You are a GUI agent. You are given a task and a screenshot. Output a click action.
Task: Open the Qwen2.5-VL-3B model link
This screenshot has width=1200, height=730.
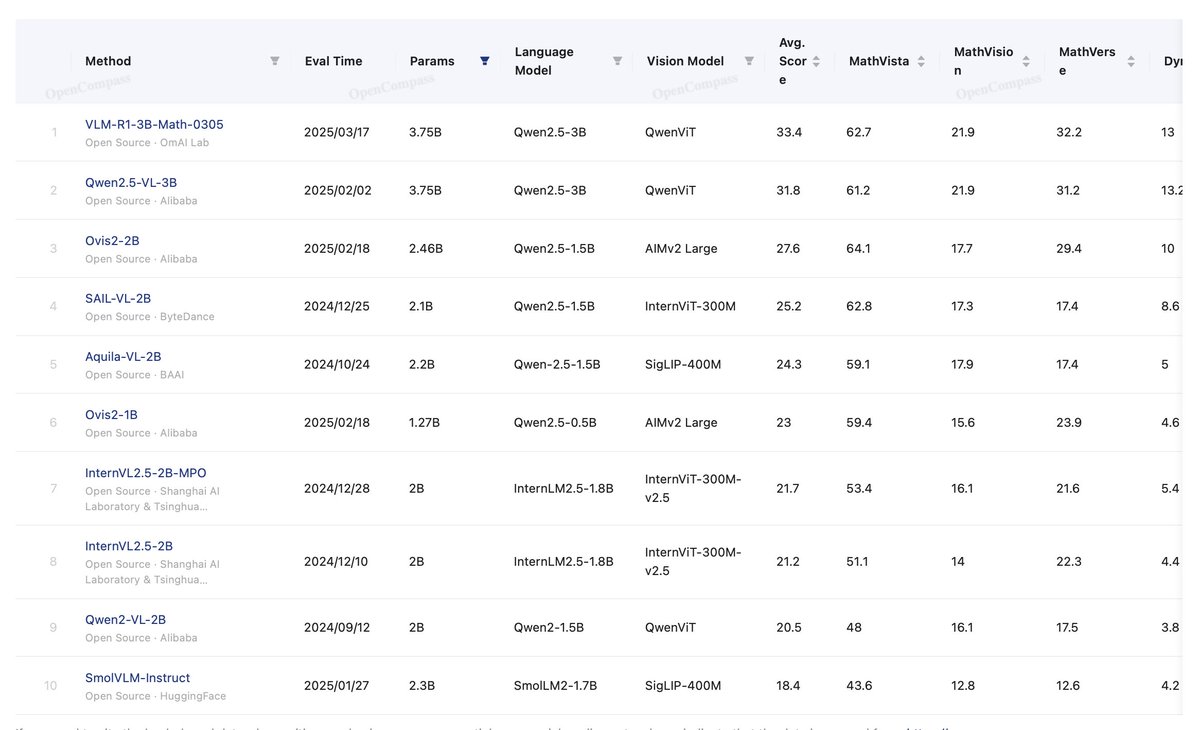131,183
